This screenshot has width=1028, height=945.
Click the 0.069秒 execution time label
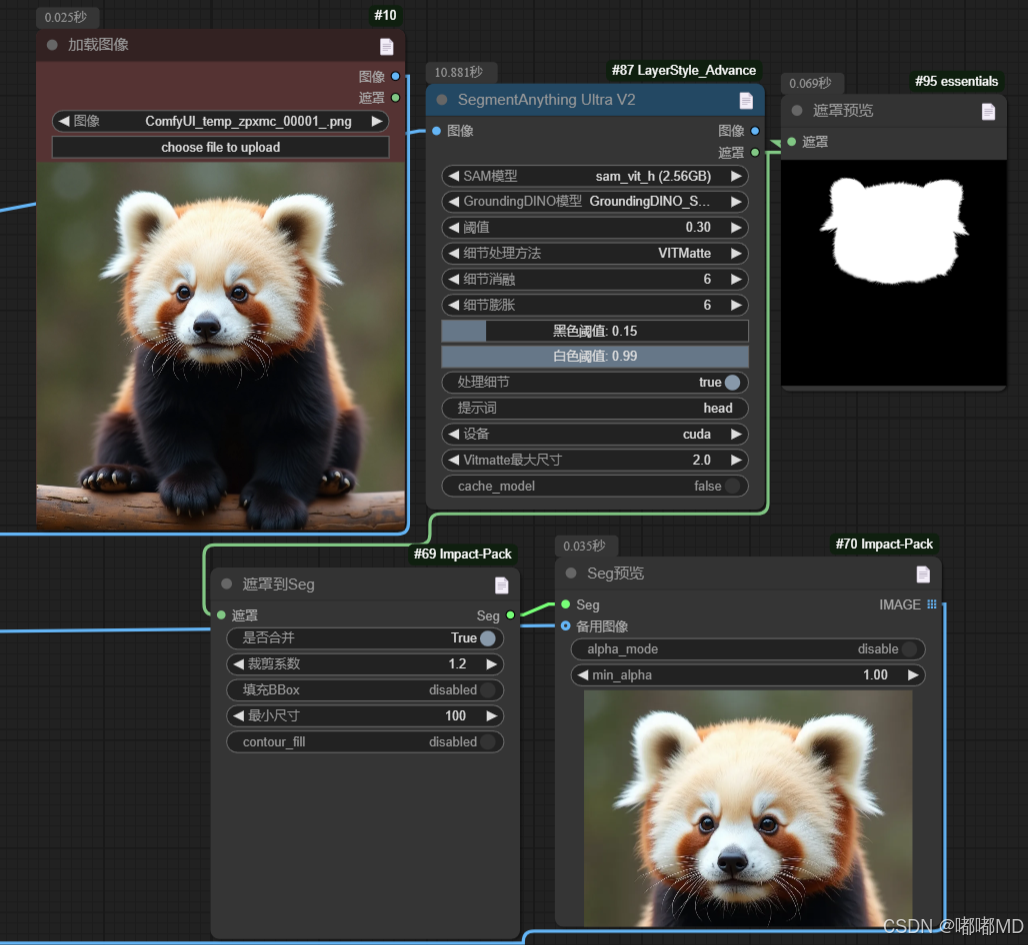810,83
